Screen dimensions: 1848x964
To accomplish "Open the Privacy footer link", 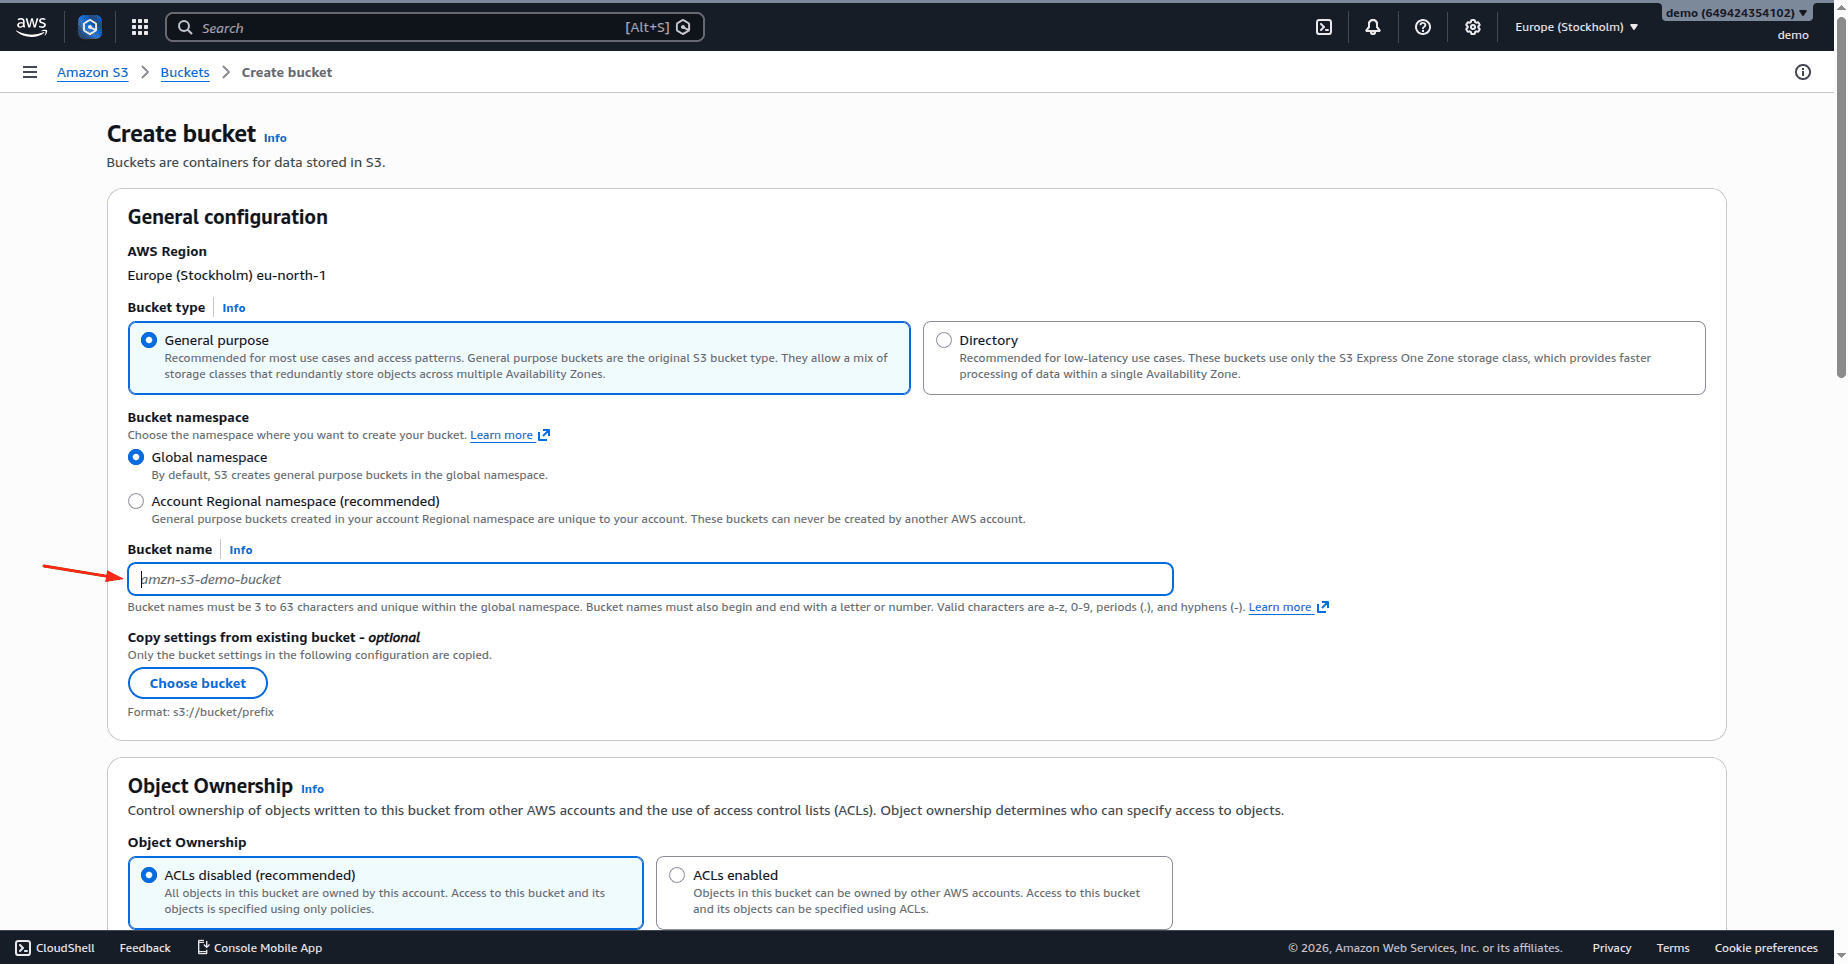I will (1612, 948).
